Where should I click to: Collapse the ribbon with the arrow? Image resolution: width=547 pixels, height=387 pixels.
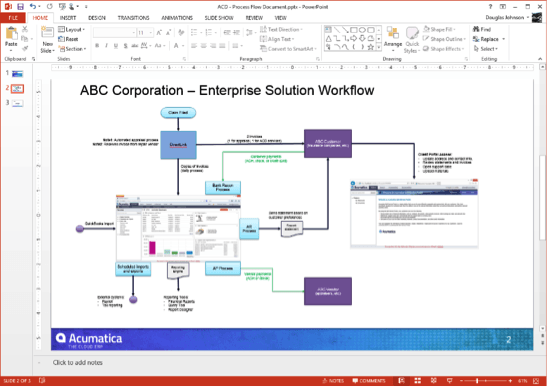coord(540,59)
